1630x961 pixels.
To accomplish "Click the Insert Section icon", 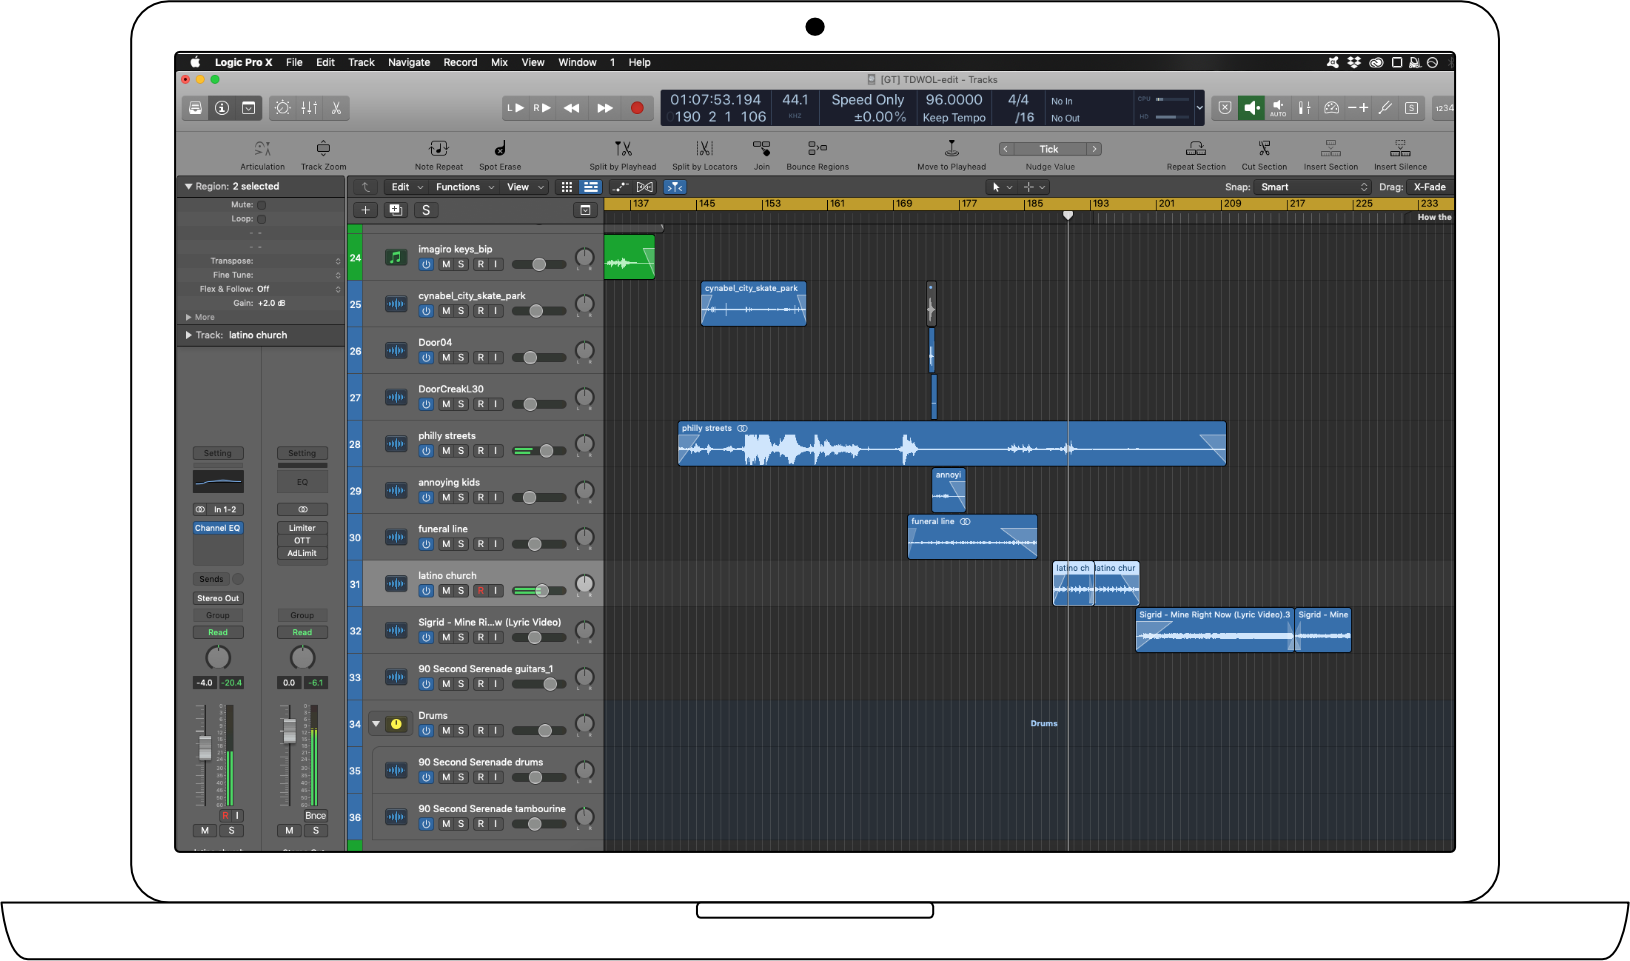I will (1331, 149).
